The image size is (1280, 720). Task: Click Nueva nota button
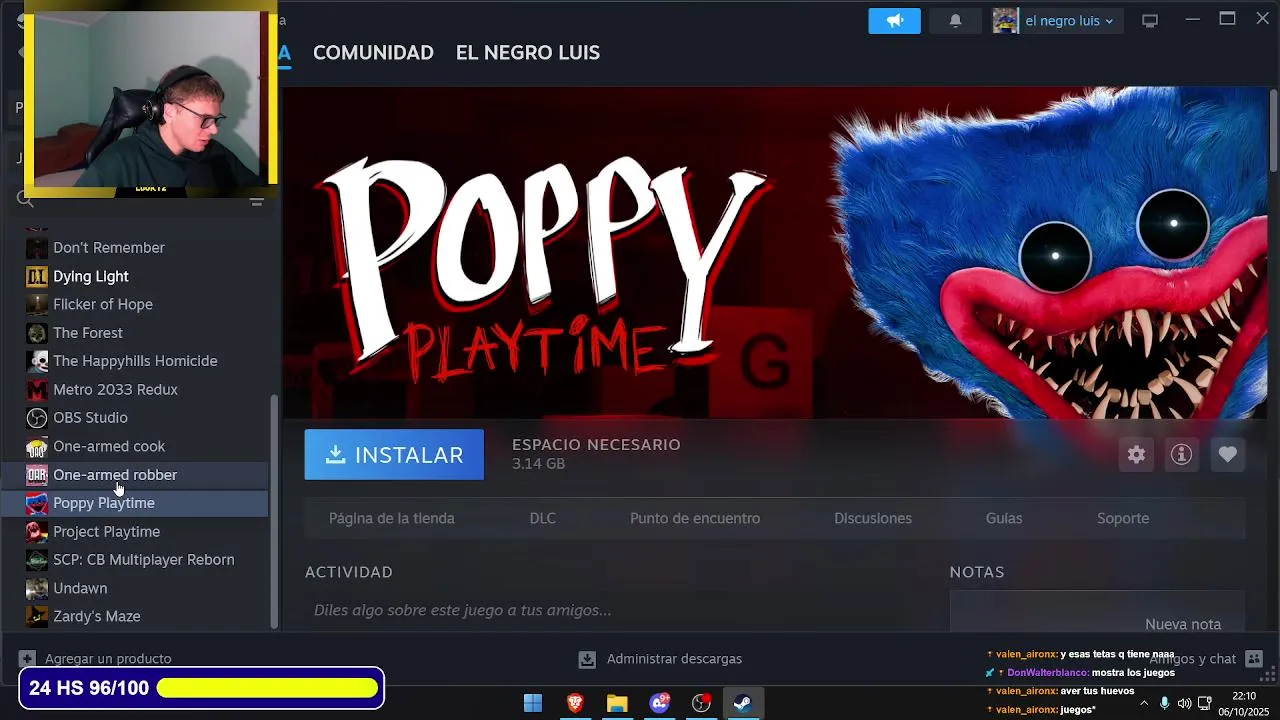tap(1183, 624)
